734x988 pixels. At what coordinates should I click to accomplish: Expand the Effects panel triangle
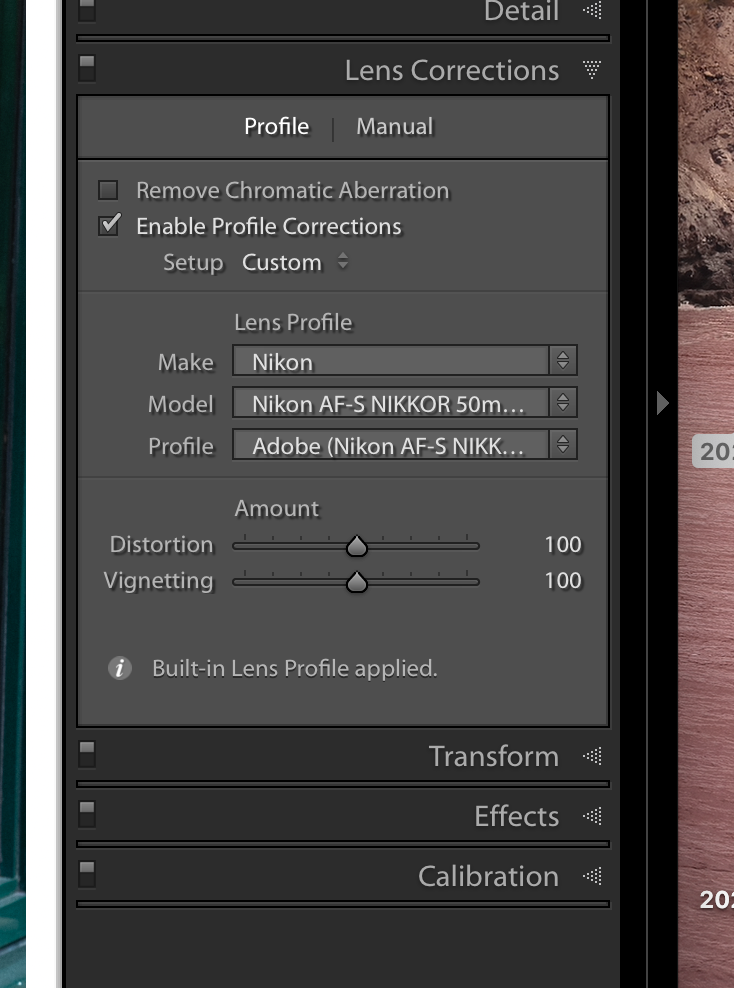click(592, 816)
